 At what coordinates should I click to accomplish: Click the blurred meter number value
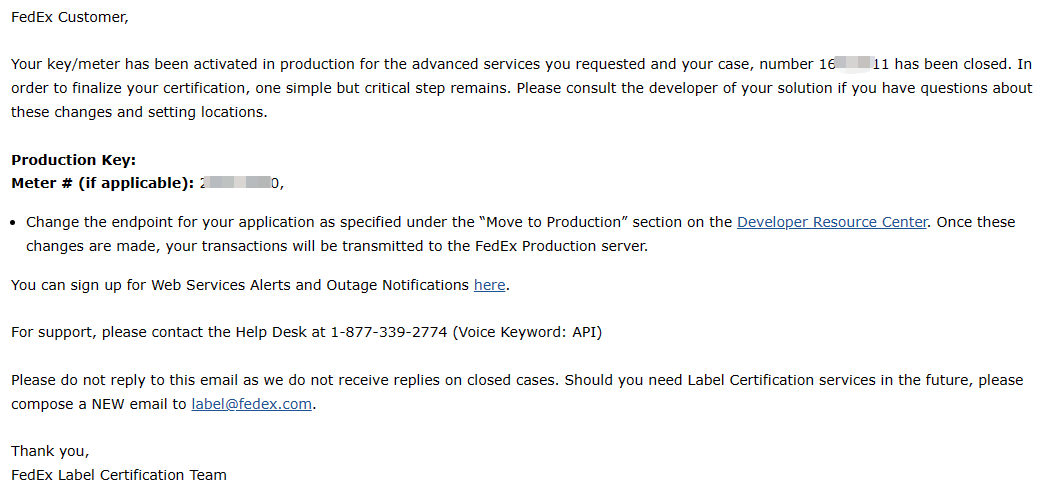pyautogui.click(x=239, y=184)
